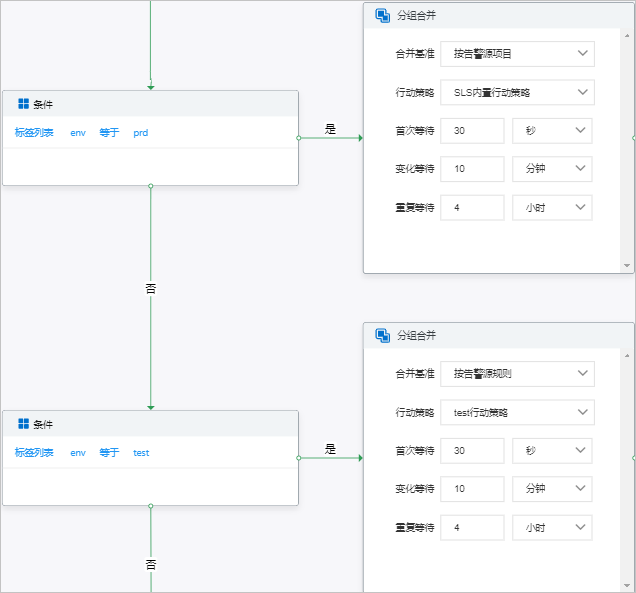Open the 行动策略 dropdown showing SLS内置行动策略

coord(518,92)
